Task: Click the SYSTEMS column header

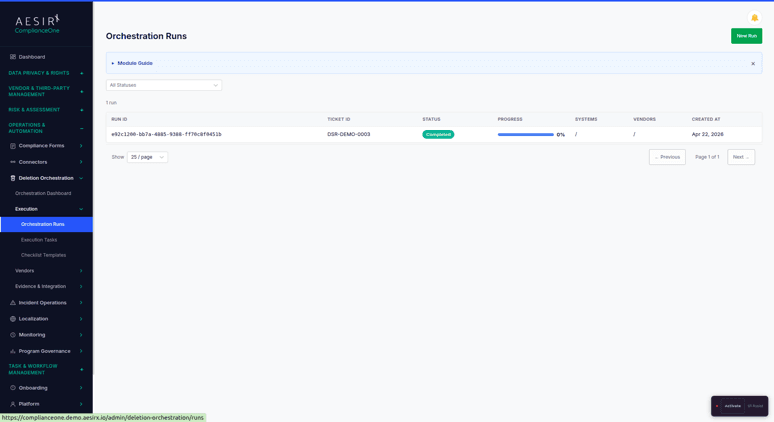Action: click(x=586, y=119)
